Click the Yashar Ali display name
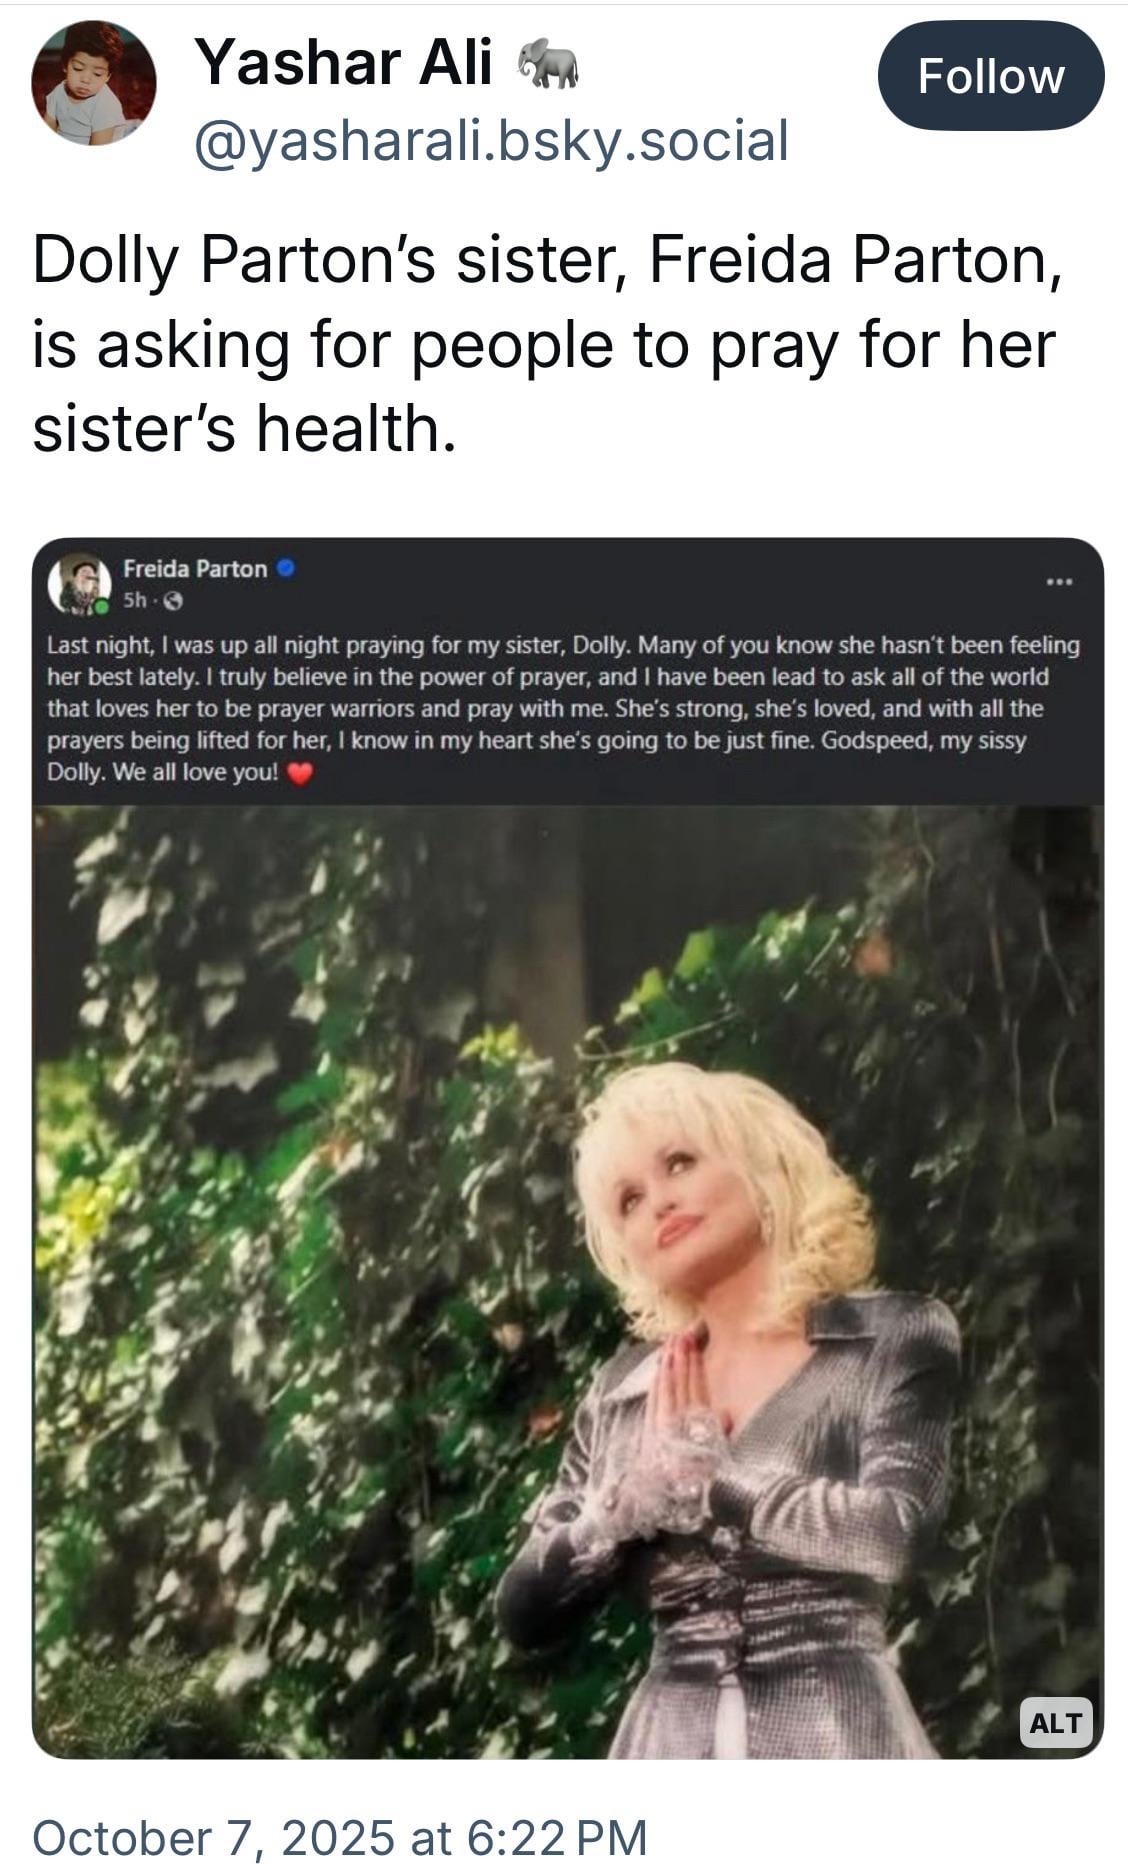Screen dimensions: 1128x1873 pos(343,63)
